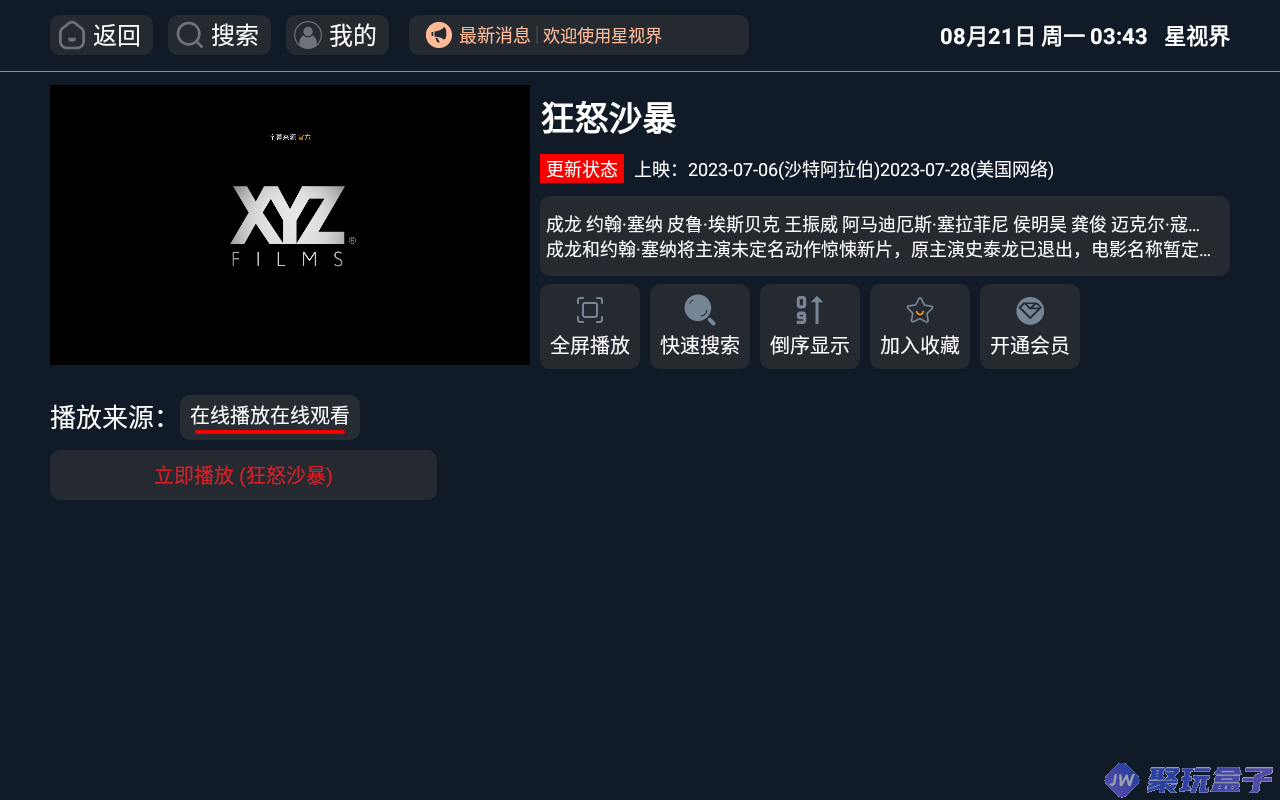The width and height of the screenshot is (1280, 800).
Task: Click the date and time 08月21日 周一 03:43
Action: click(x=1044, y=36)
